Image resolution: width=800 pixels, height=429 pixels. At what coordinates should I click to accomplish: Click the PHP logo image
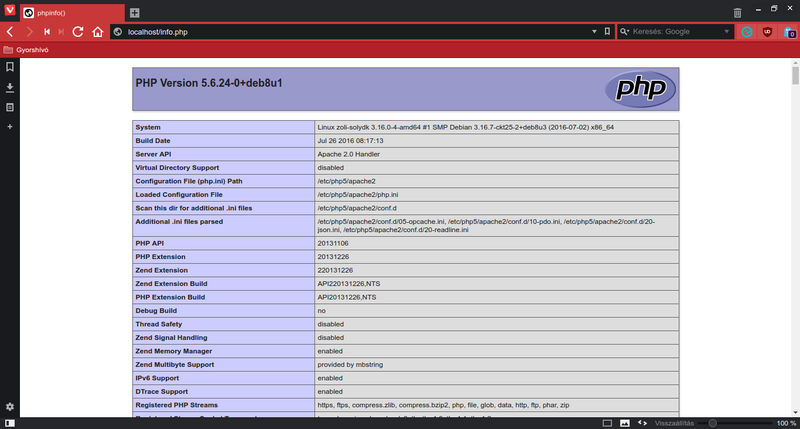(640, 89)
